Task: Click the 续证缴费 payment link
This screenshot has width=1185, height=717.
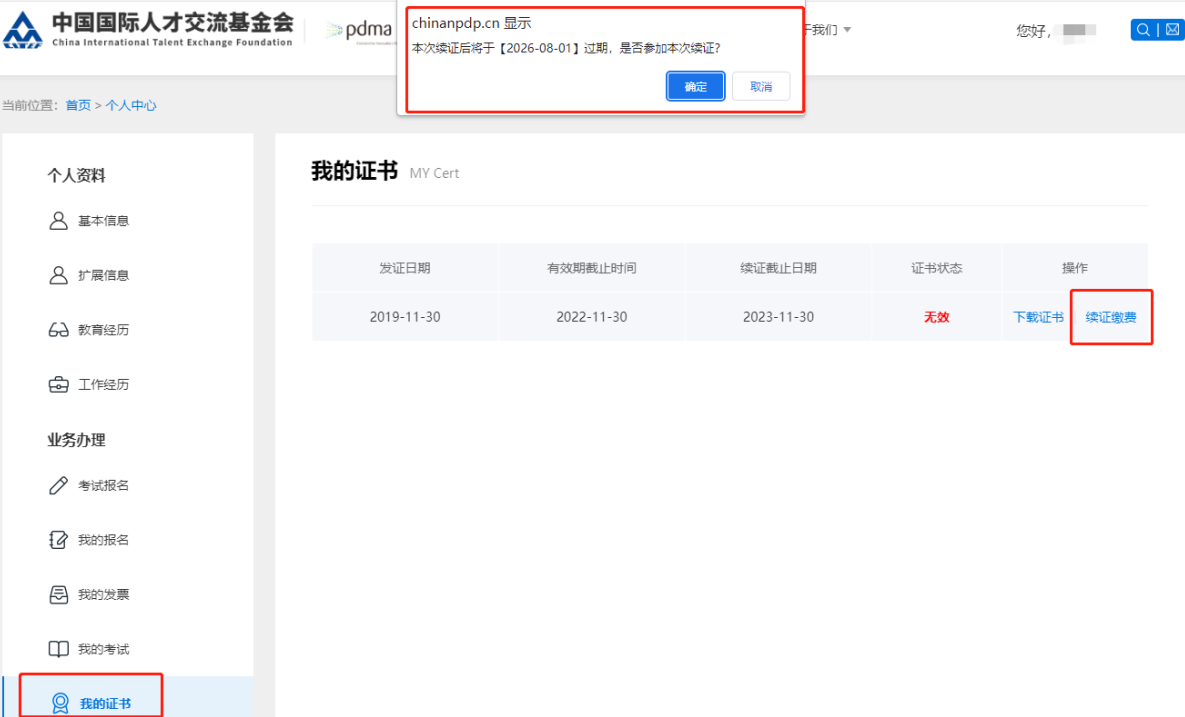Action: point(1110,316)
